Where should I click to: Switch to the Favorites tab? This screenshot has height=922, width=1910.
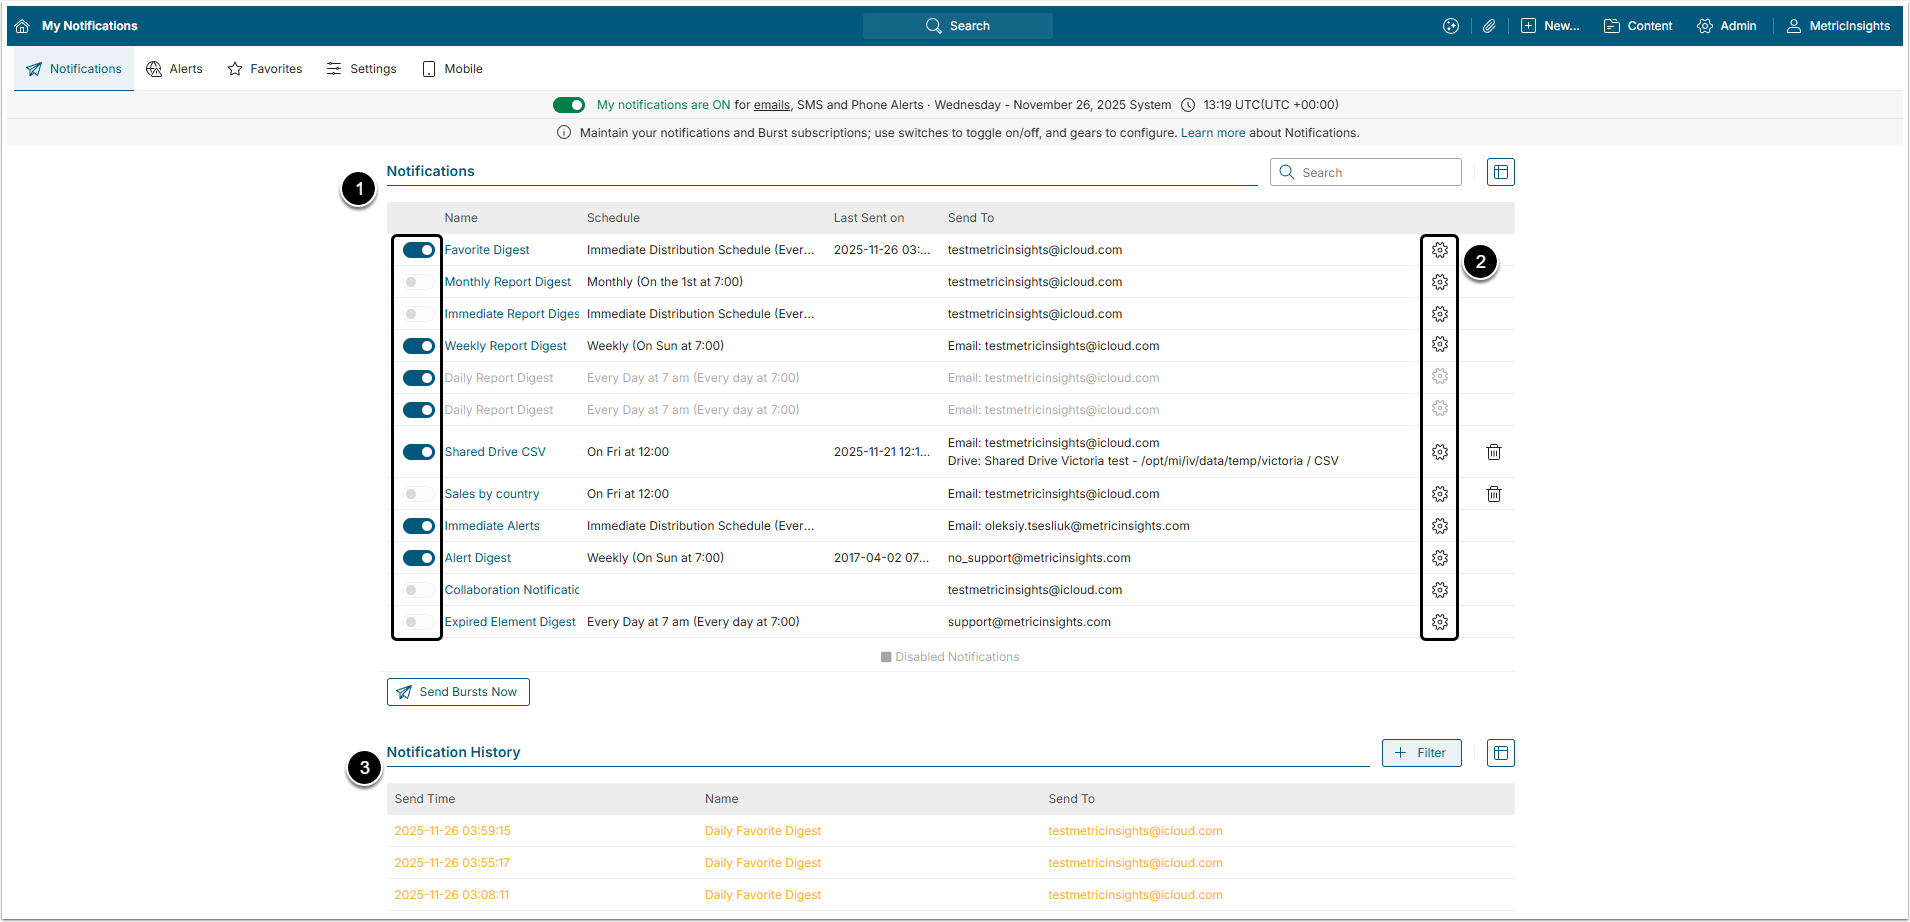(x=265, y=69)
